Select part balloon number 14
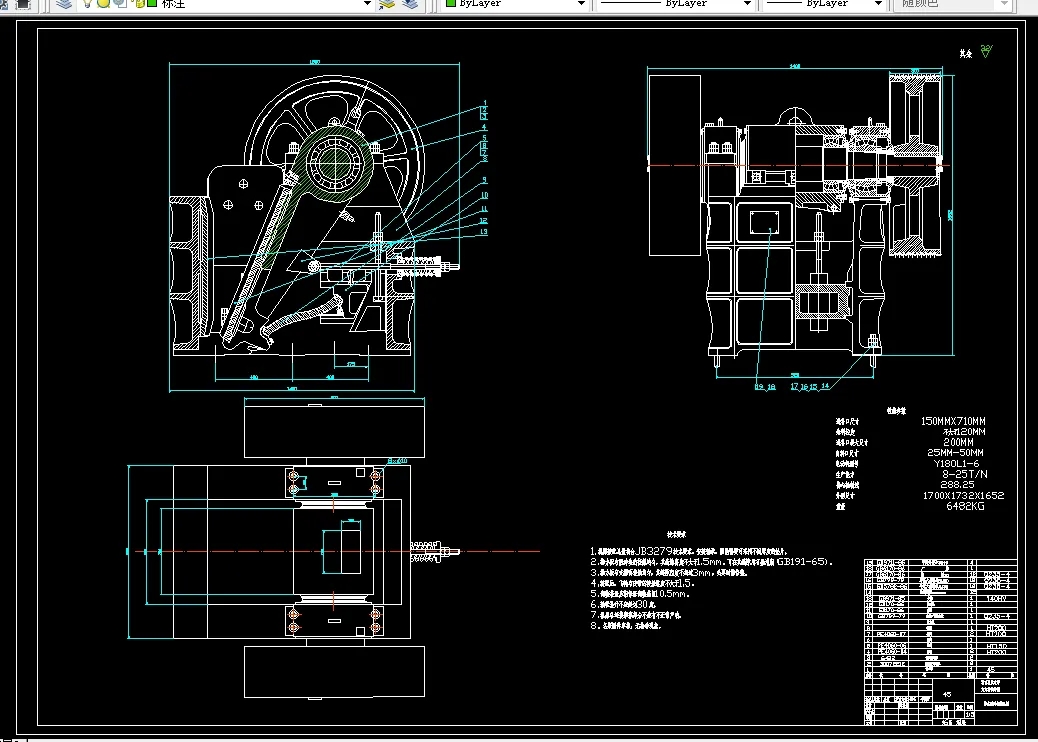Viewport: 1038px width, 742px height. [825, 387]
